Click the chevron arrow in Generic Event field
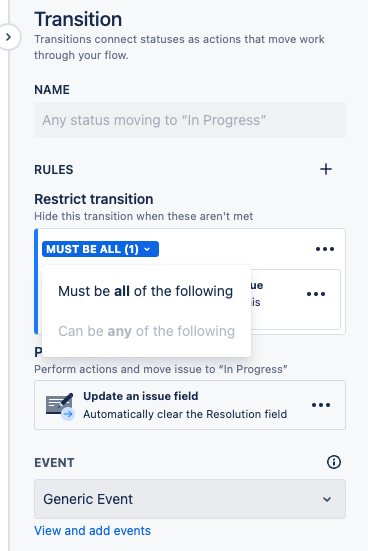This screenshot has width=368, height=551. (327, 499)
